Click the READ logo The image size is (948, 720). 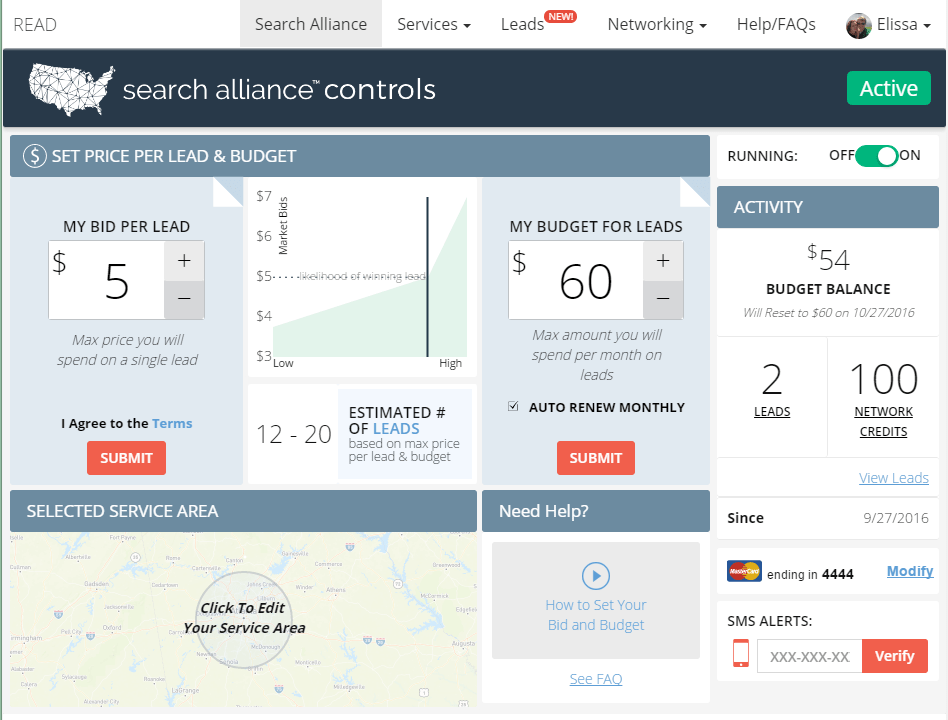click(x=34, y=24)
